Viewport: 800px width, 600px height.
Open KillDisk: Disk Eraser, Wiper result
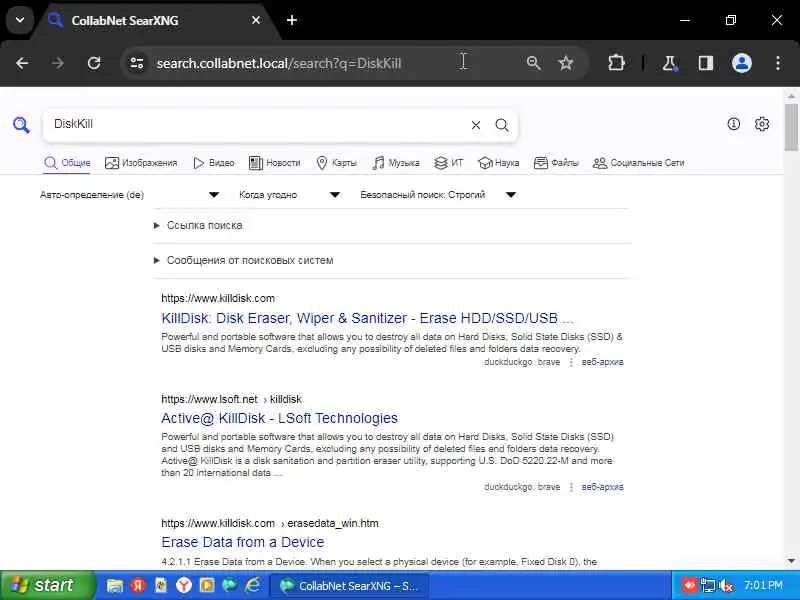[x=367, y=318]
